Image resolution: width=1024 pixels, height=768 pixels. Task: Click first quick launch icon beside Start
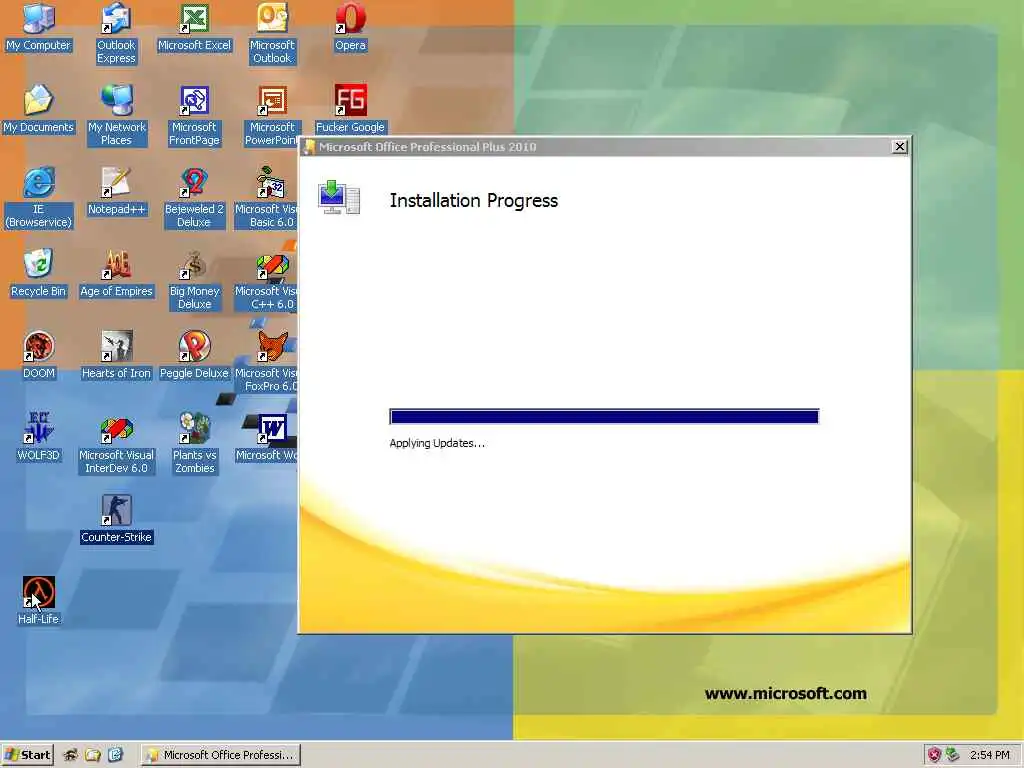(71, 755)
